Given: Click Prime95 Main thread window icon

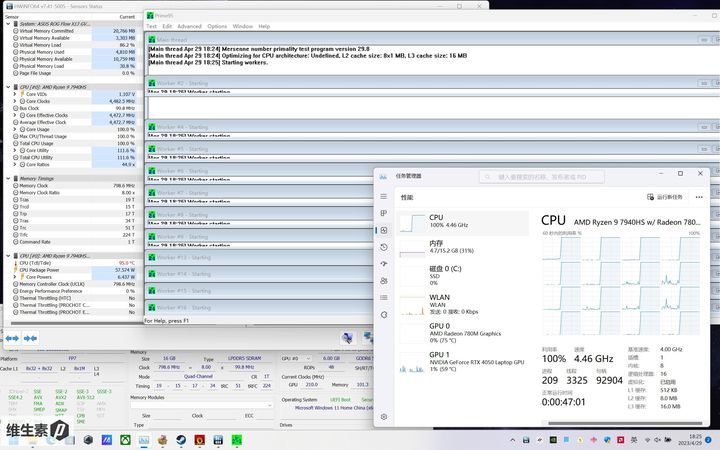Looking at the screenshot, I should tap(152, 40).
